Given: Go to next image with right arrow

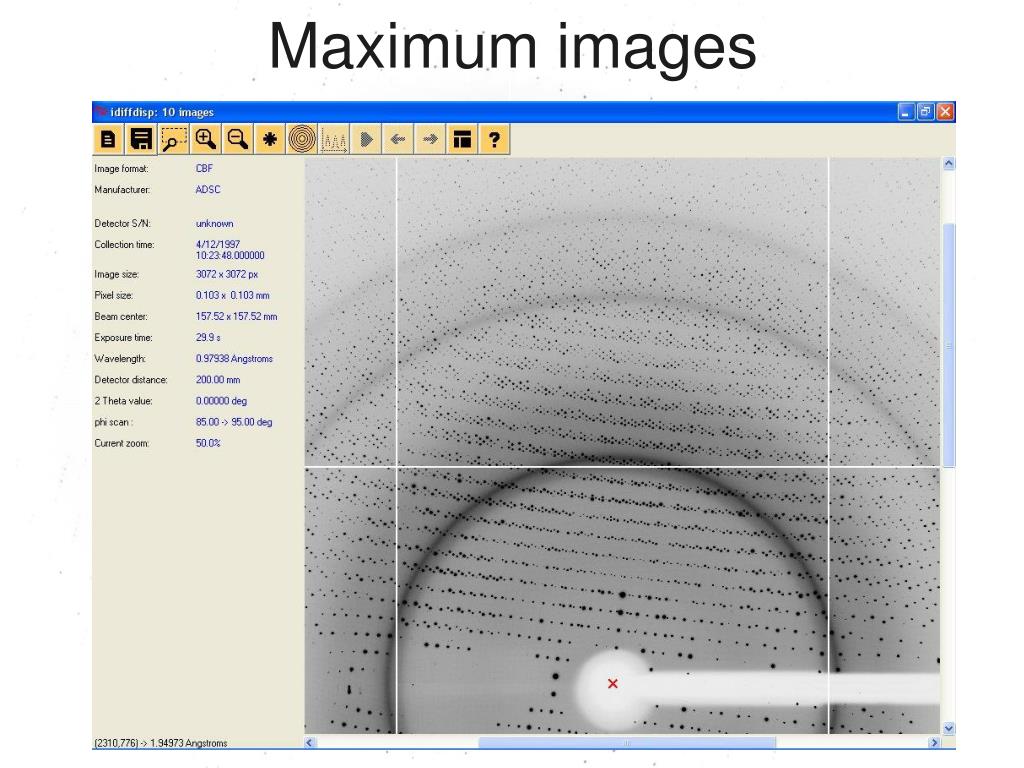Looking at the screenshot, I should pyautogui.click(x=430, y=139).
